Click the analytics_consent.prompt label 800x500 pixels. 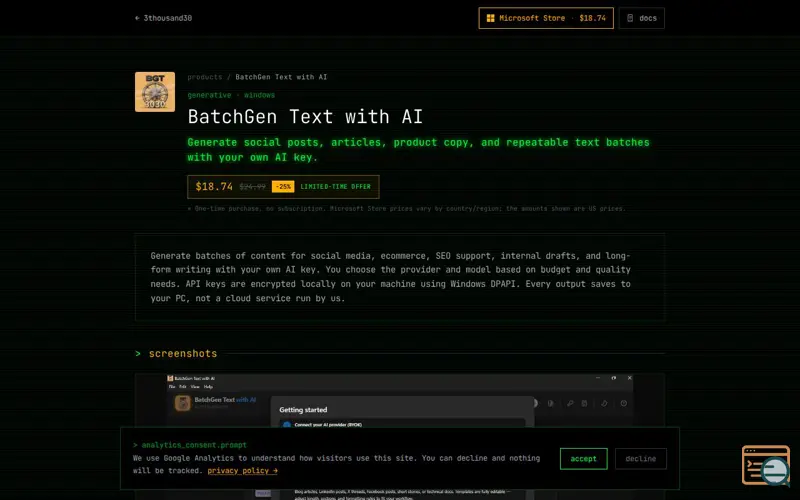coord(194,445)
